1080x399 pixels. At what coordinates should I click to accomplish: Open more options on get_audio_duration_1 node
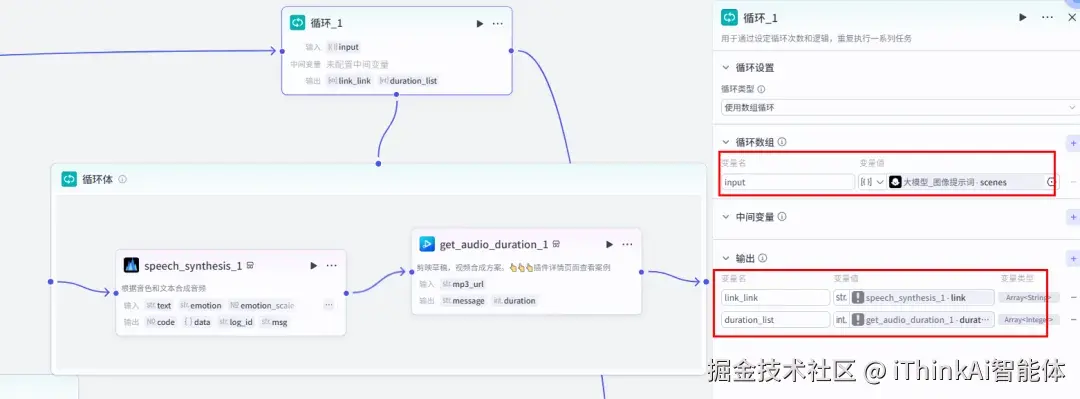(627, 244)
